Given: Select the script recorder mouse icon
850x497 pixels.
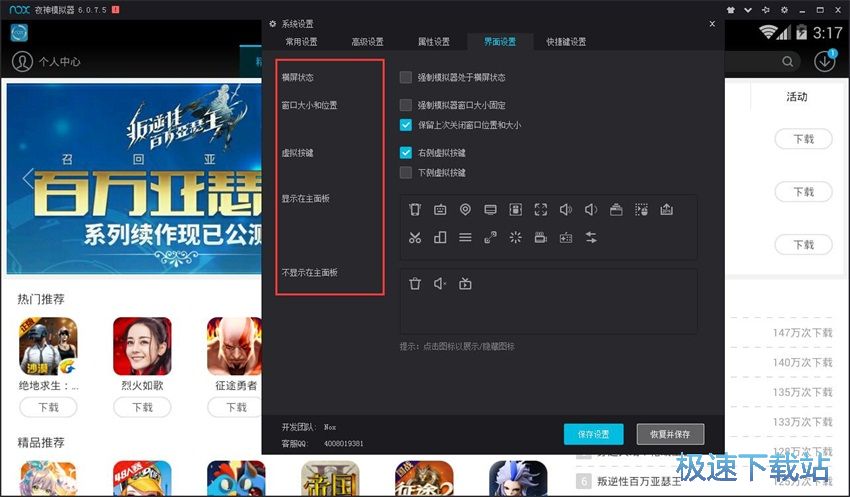Looking at the screenshot, I should tap(641, 209).
